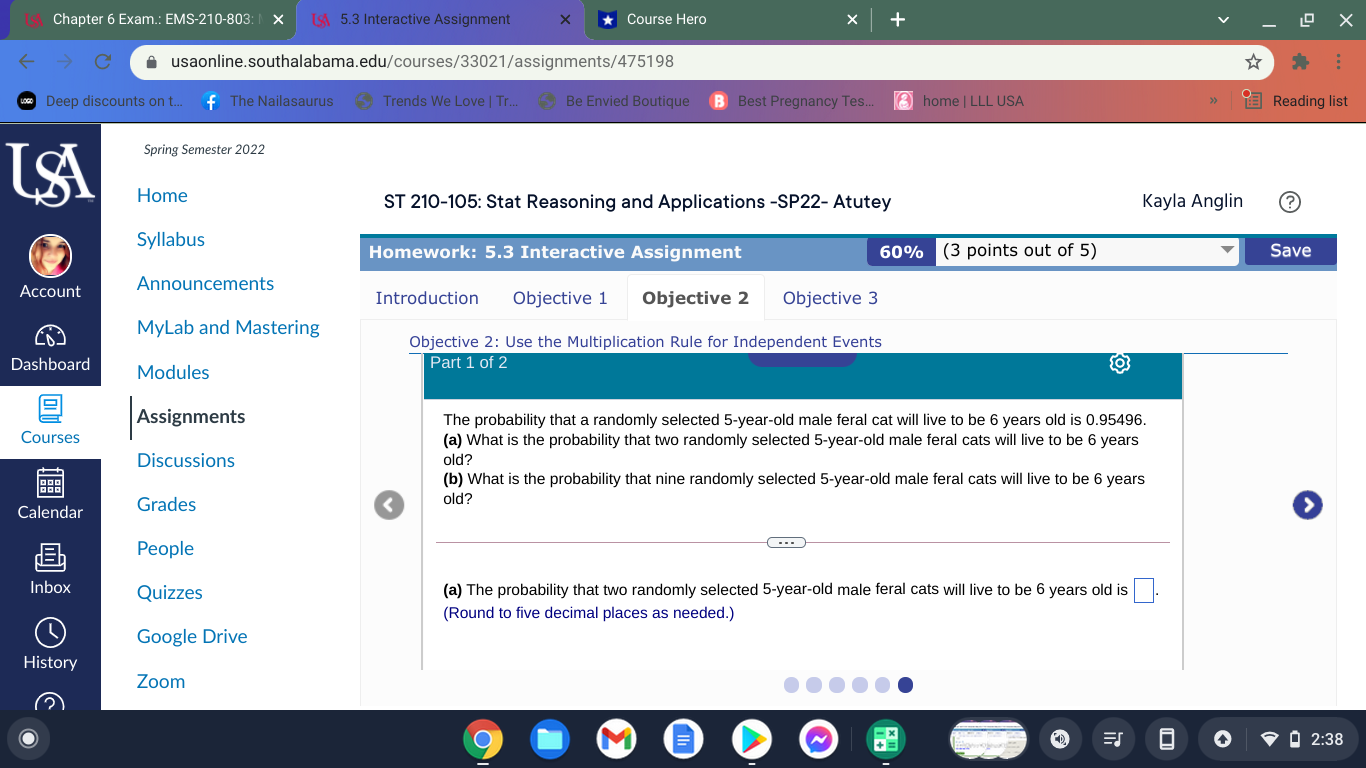Switch to the Objective 3 tab
Screen dimensions: 1366x768
[830, 297]
